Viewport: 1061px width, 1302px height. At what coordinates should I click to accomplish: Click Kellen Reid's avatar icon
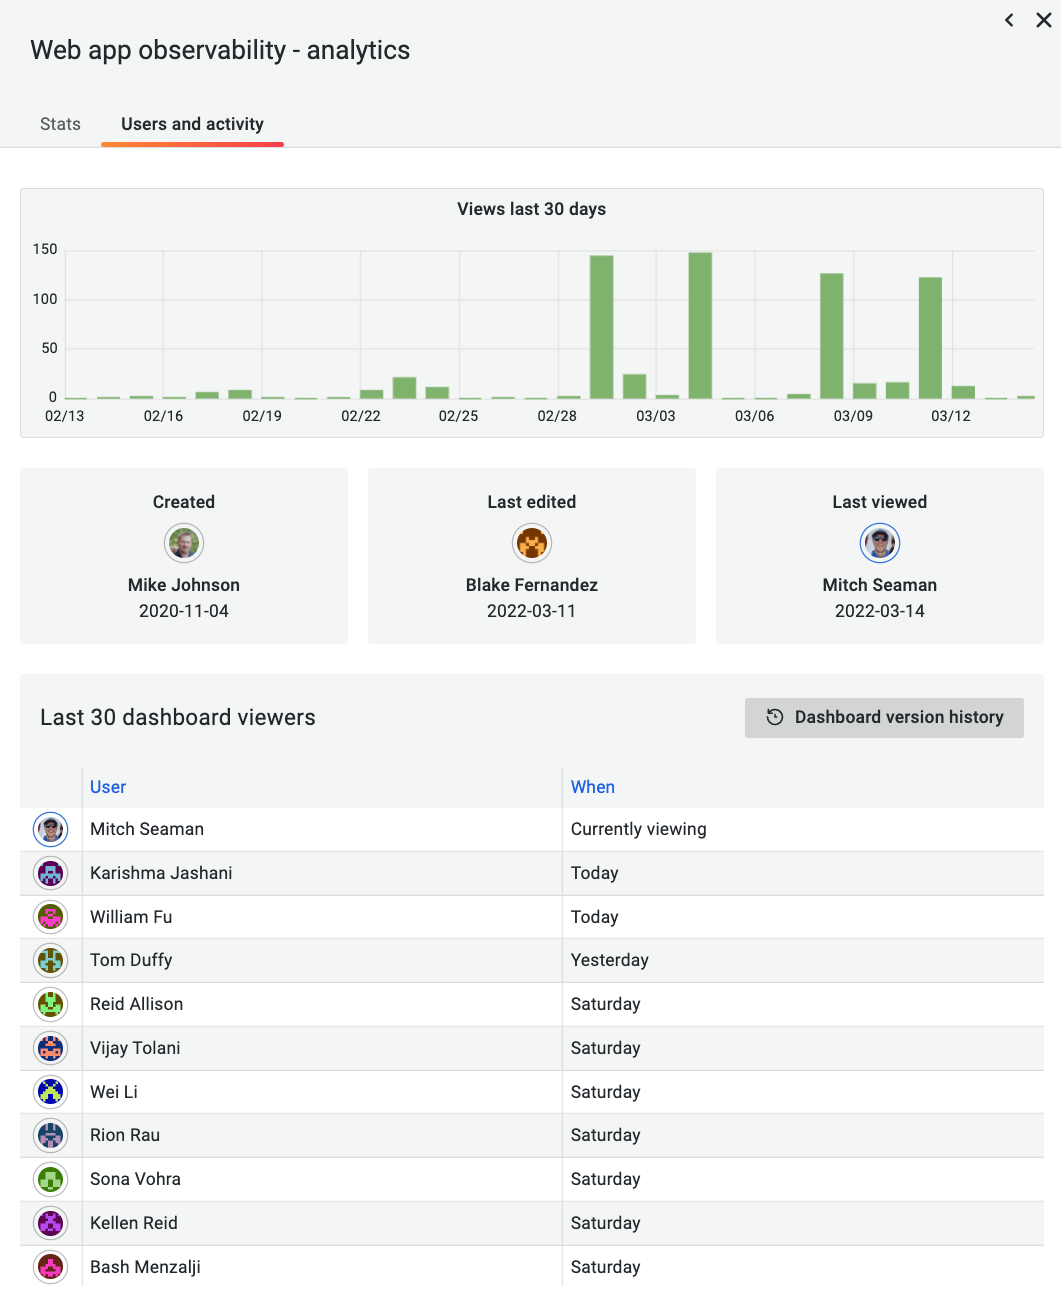[x=51, y=1223]
